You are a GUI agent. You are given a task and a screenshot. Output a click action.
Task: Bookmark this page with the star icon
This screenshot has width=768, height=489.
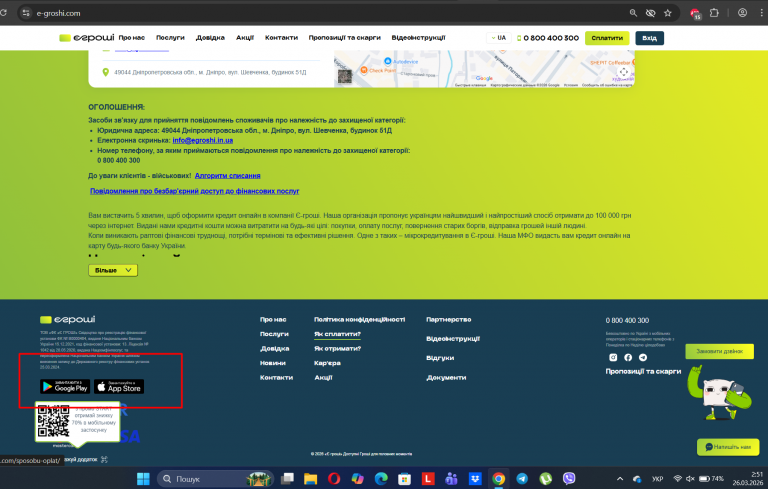point(668,13)
